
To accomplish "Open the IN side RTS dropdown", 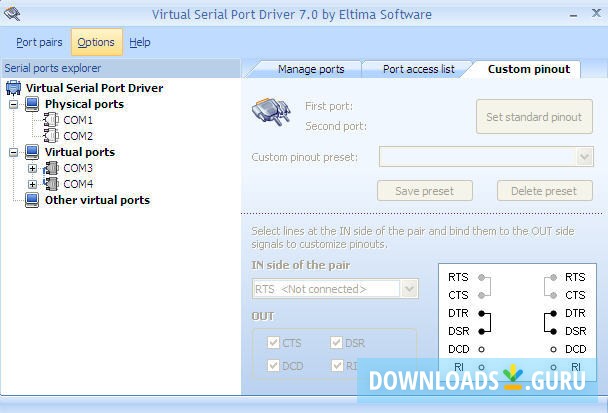I will [409, 289].
